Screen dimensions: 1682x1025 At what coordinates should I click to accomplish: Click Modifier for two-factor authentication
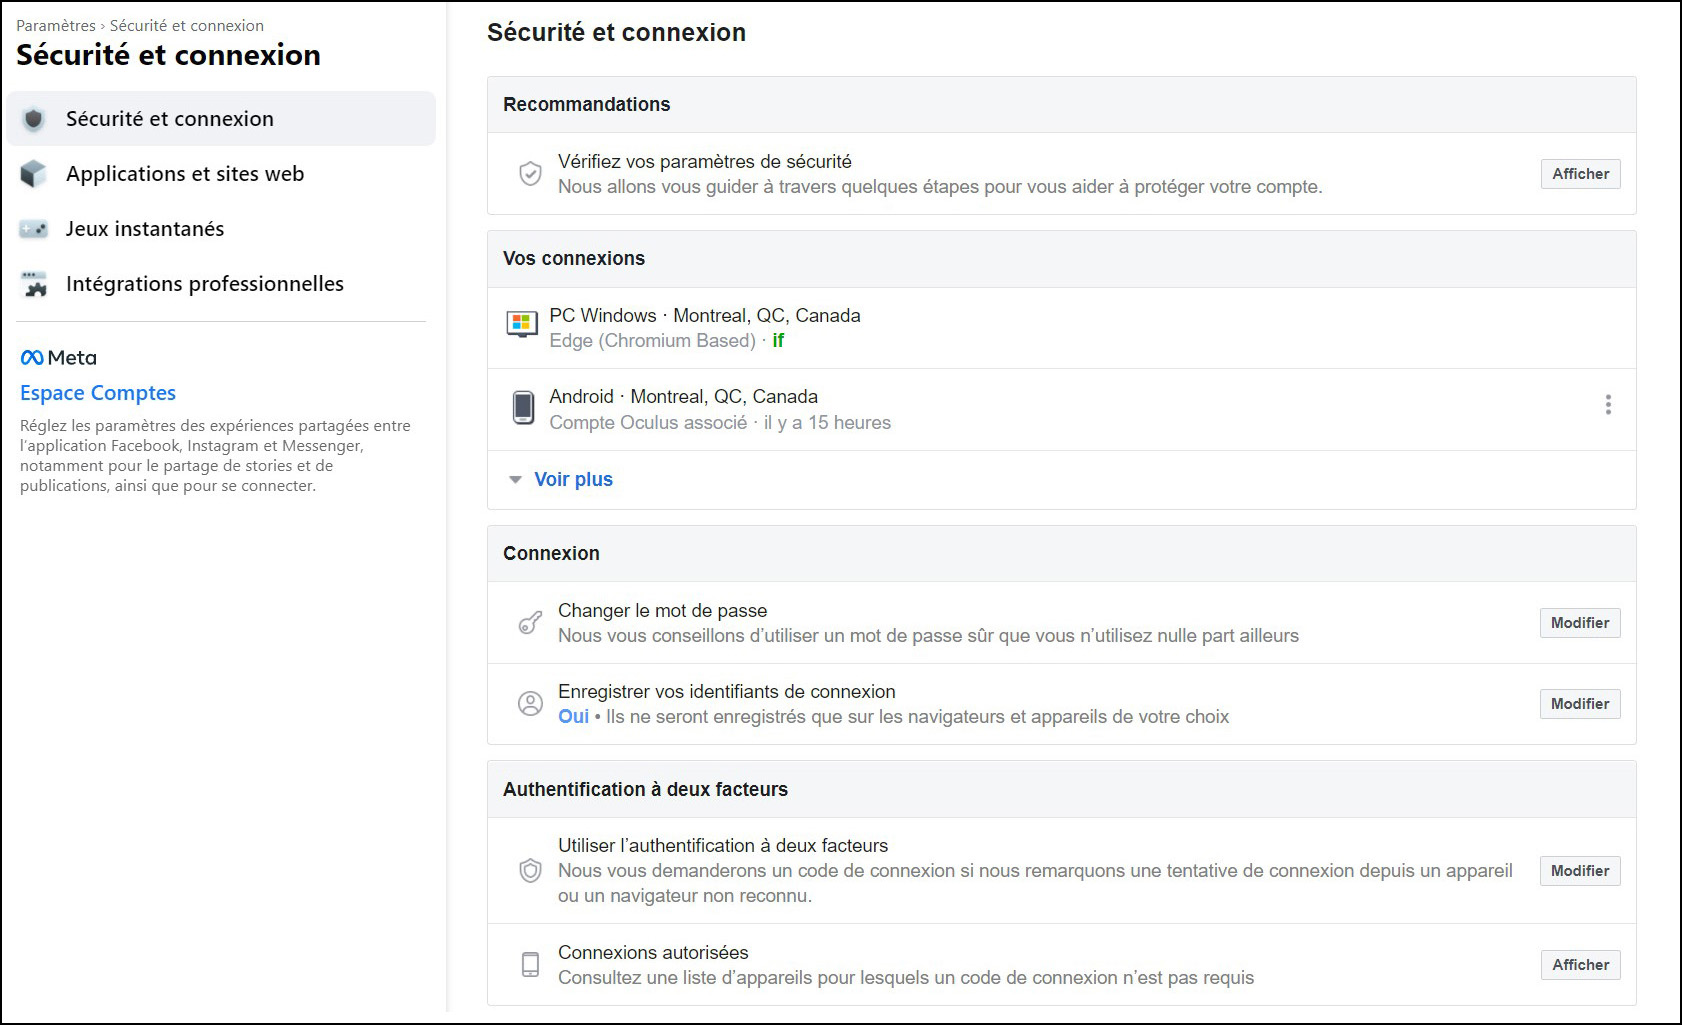pyautogui.click(x=1580, y=871)
